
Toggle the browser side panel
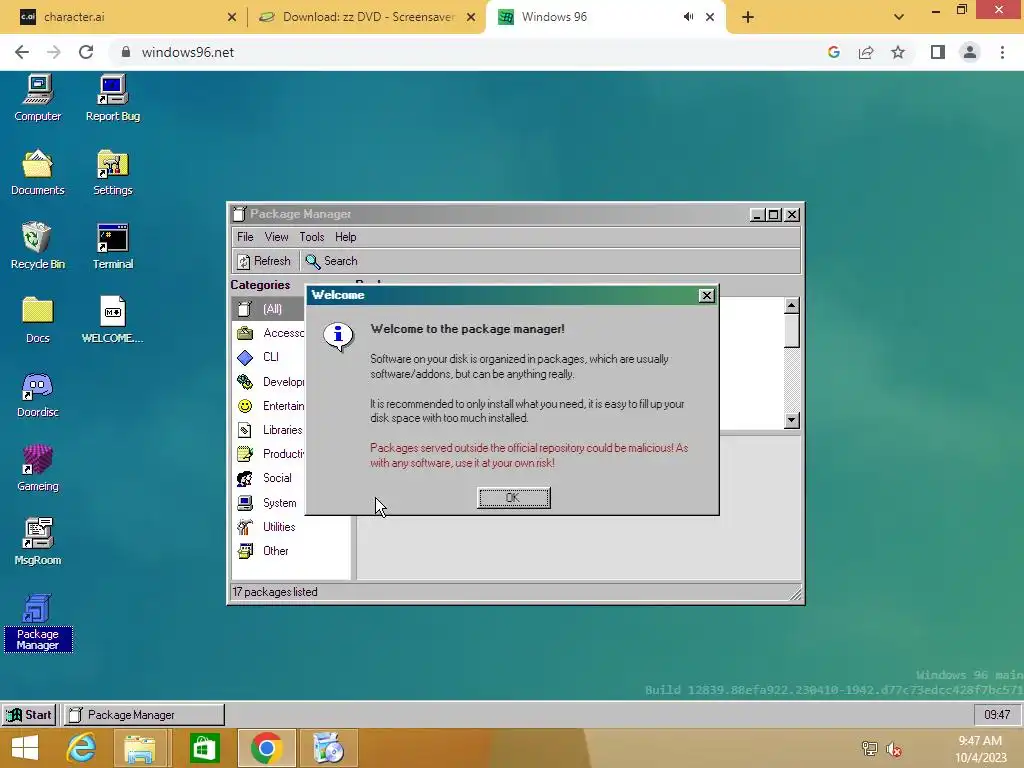coord(938,52)
